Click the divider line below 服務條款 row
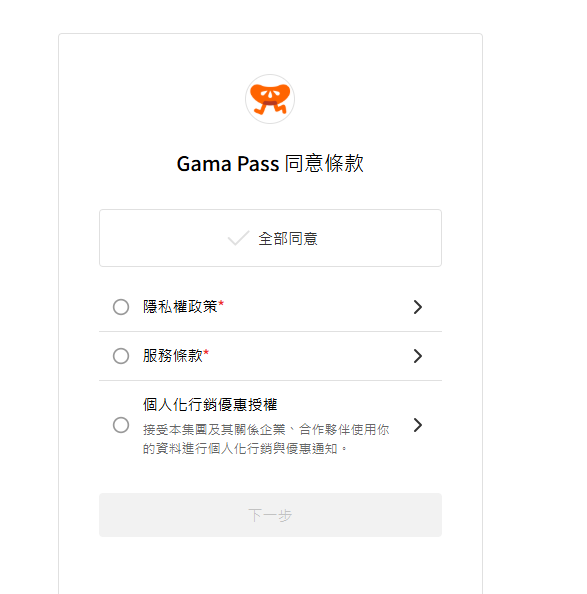The image size is (587, 594). point(270,380)
